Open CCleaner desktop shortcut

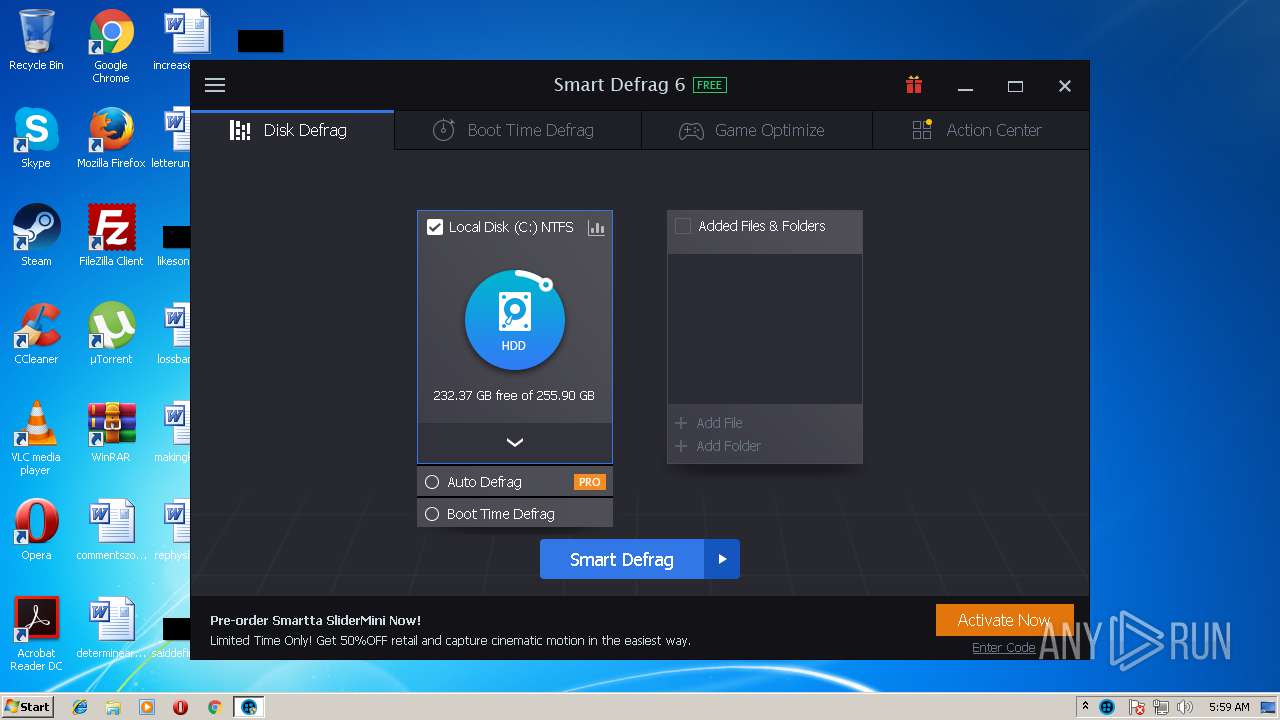(36, 335)
